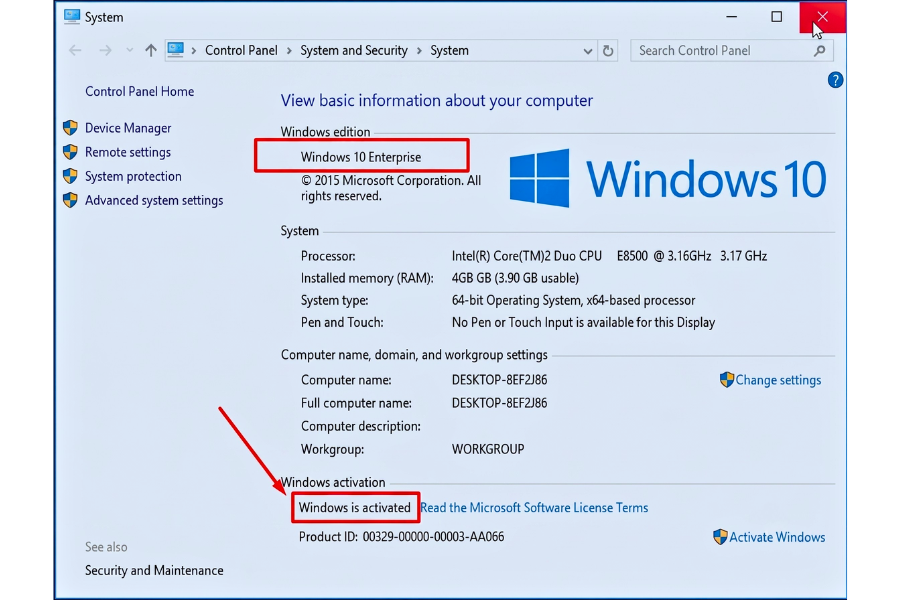Click shield icon beside Remote settings
The height and width of the screenshot is (600, 900).
point(71,152)
